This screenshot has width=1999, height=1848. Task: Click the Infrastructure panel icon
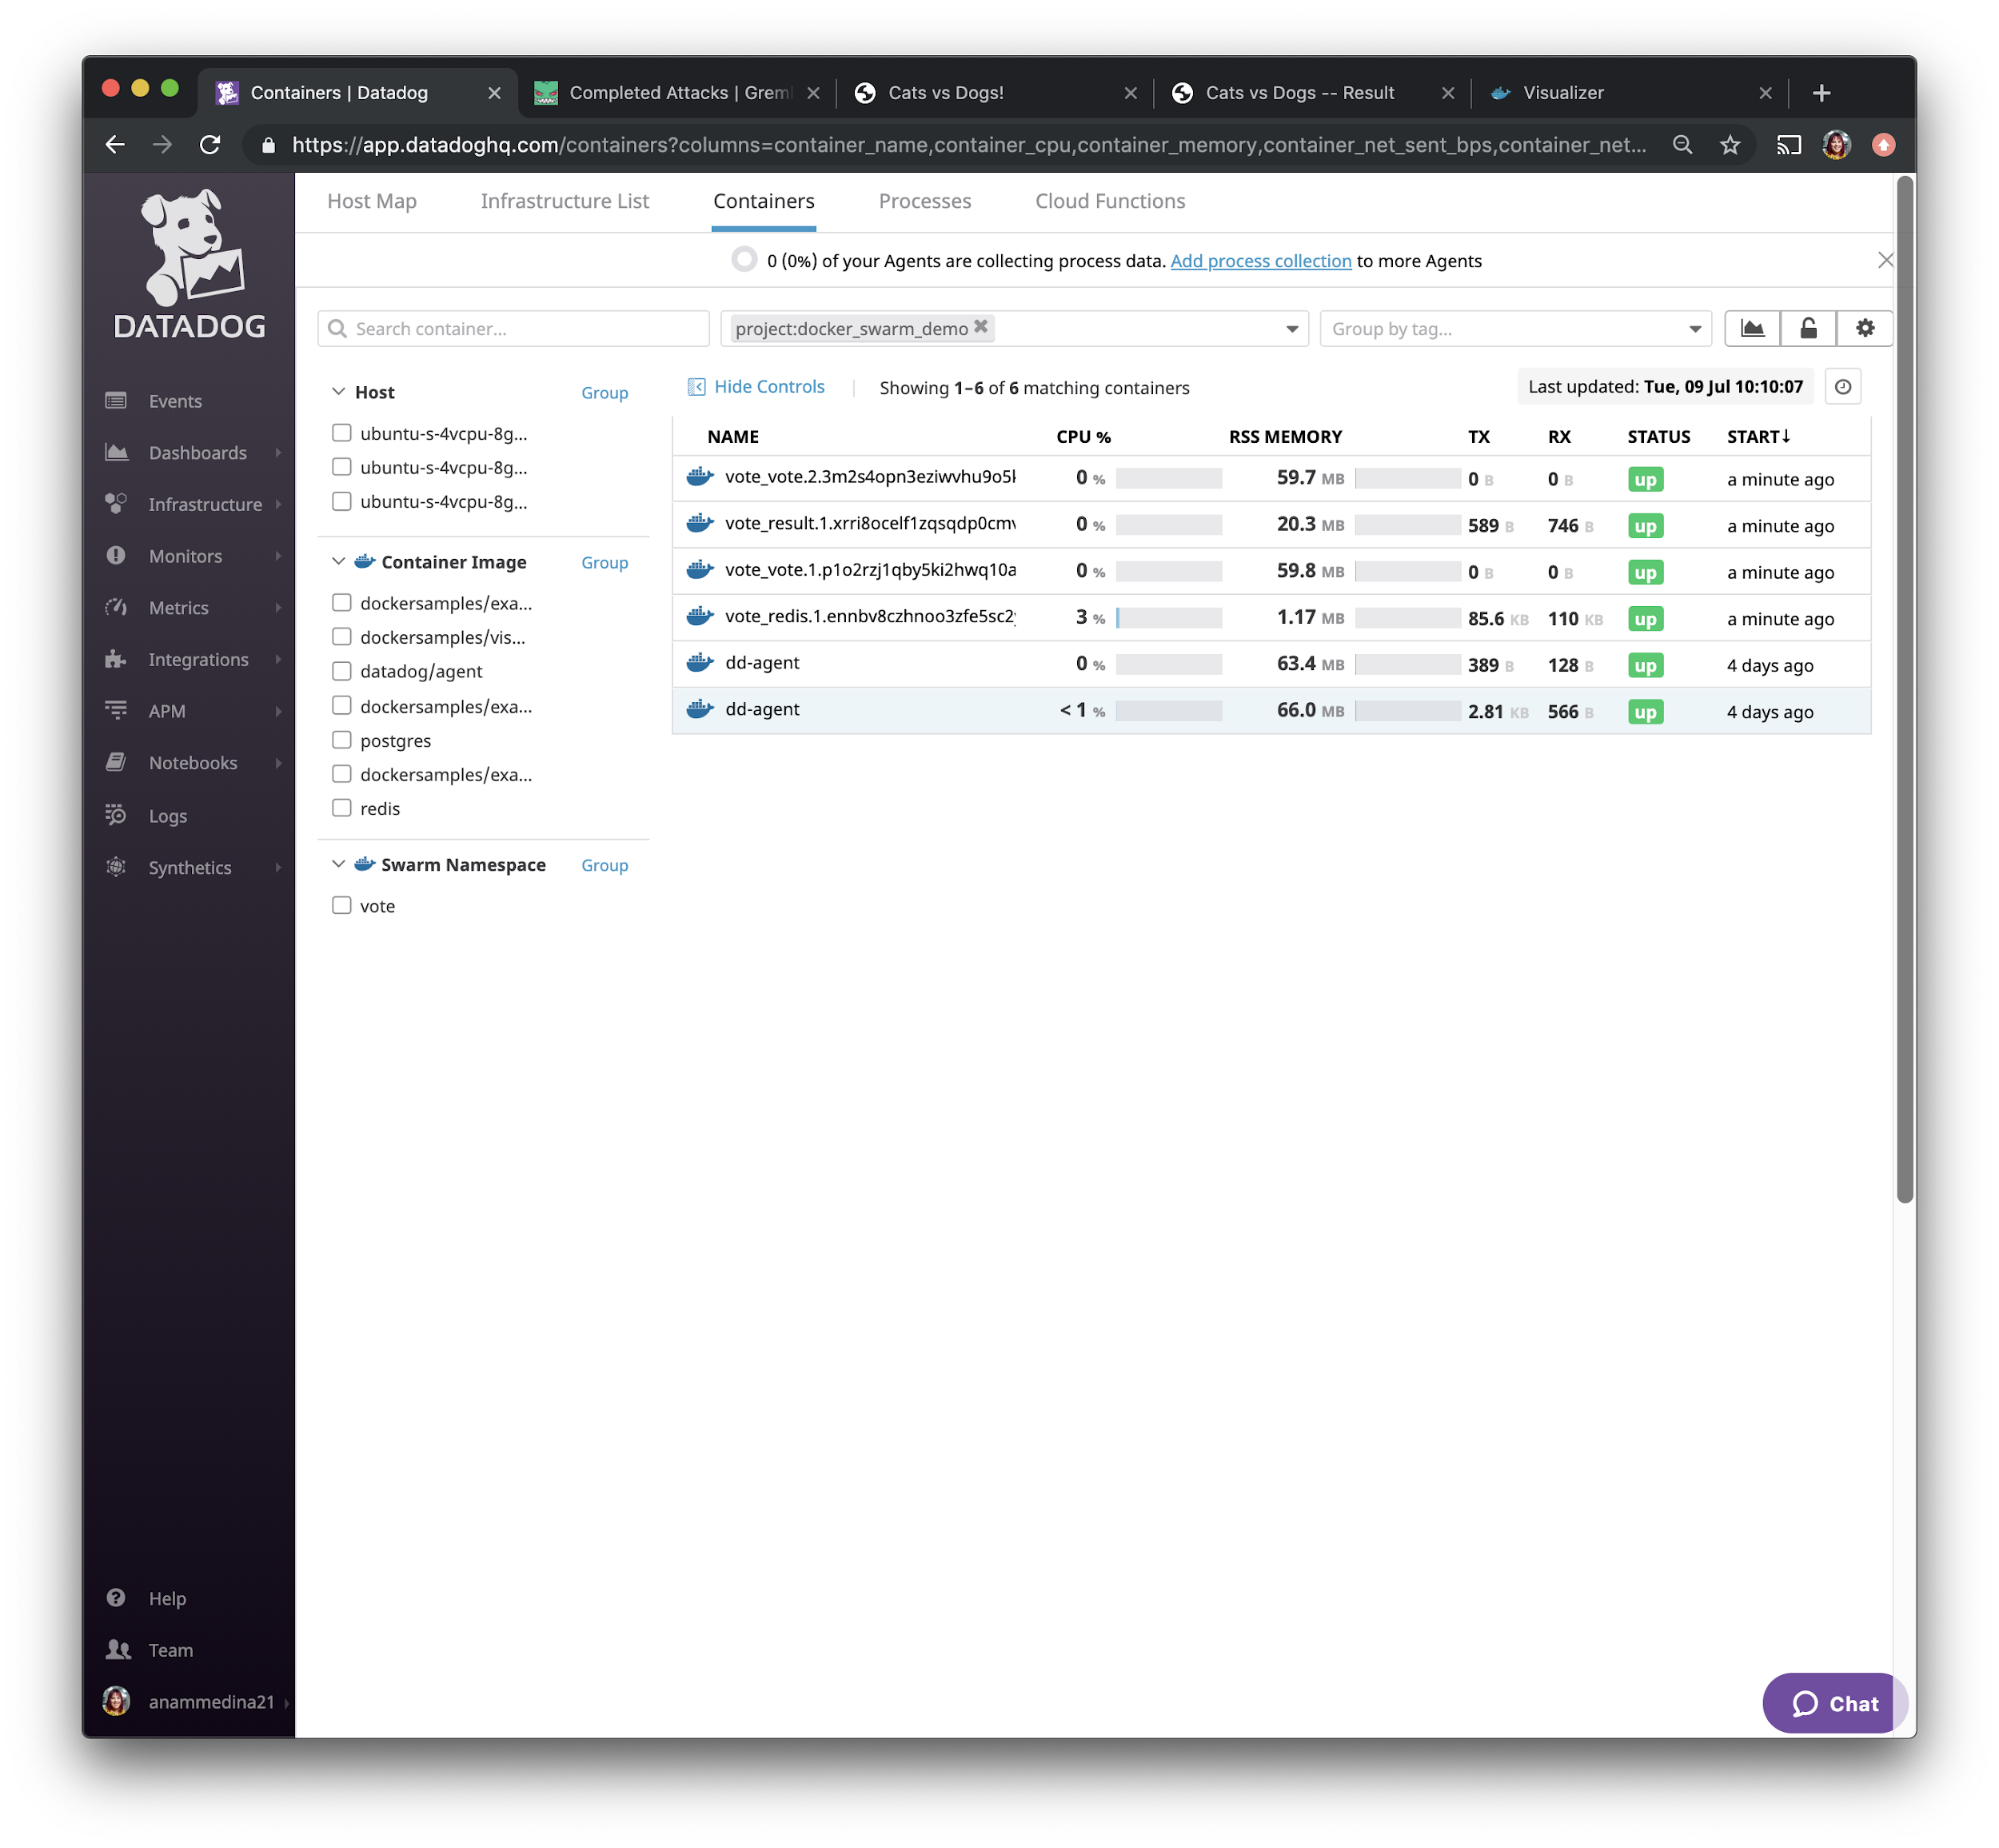pos(117,503)
